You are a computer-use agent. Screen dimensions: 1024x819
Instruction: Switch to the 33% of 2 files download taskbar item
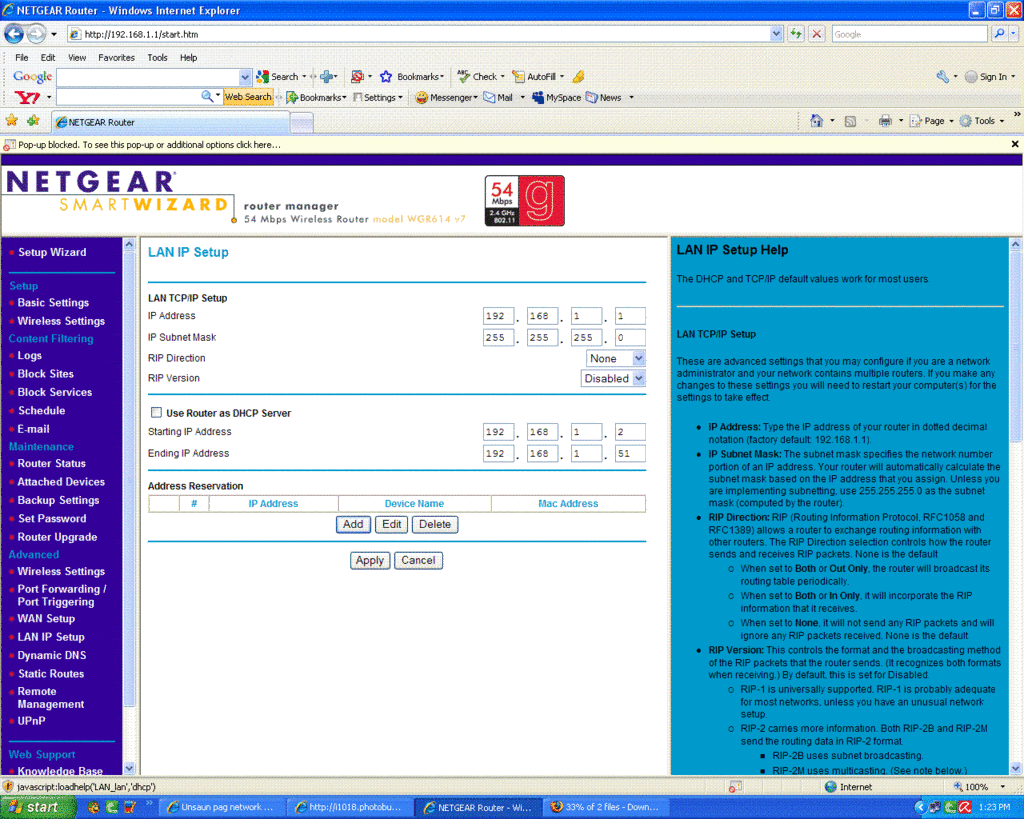click(605, 808)
